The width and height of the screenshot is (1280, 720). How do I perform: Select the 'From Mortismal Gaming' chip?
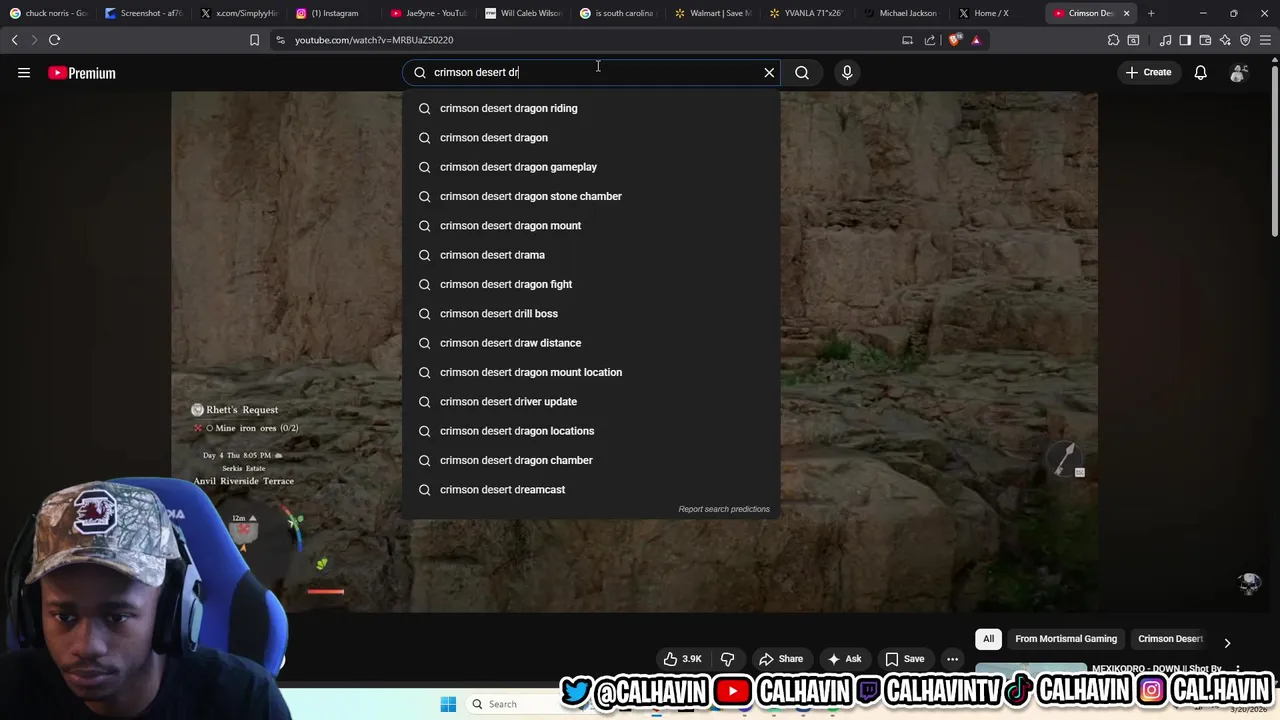(1066, 639)
